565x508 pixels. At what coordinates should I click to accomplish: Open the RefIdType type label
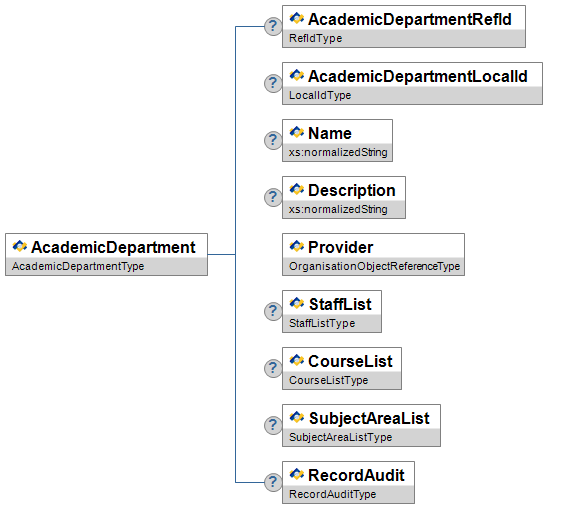(x=316, y=38)
